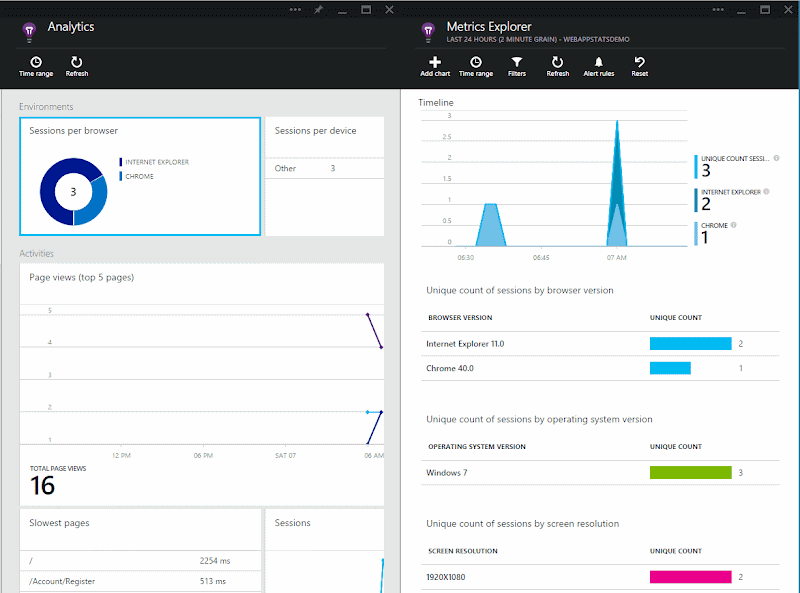Reset the Metrics Explorer charts
This screenshot has height=593, width=800.
tap(639, 66)
